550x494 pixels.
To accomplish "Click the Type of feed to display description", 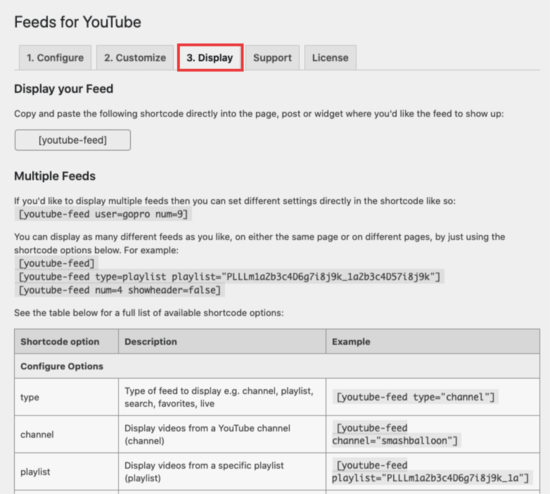I will [219, 397].
